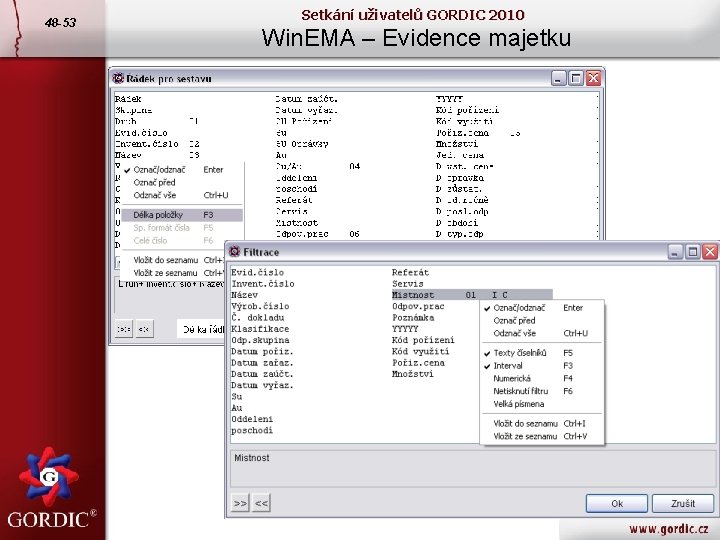Screen dimensions: 720x540
Task: Select Oddělení in Filtrace list
Action: pos(252,419)
